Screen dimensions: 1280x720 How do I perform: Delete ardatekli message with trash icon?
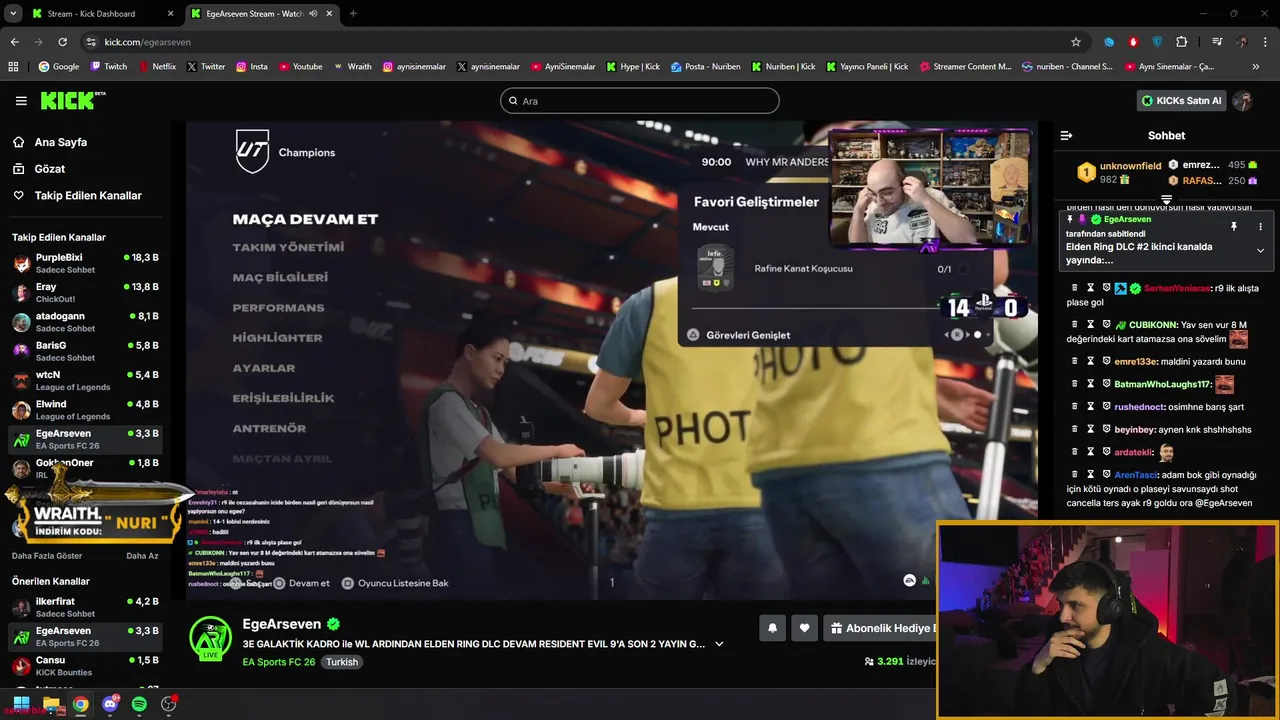pos(1075,452)
